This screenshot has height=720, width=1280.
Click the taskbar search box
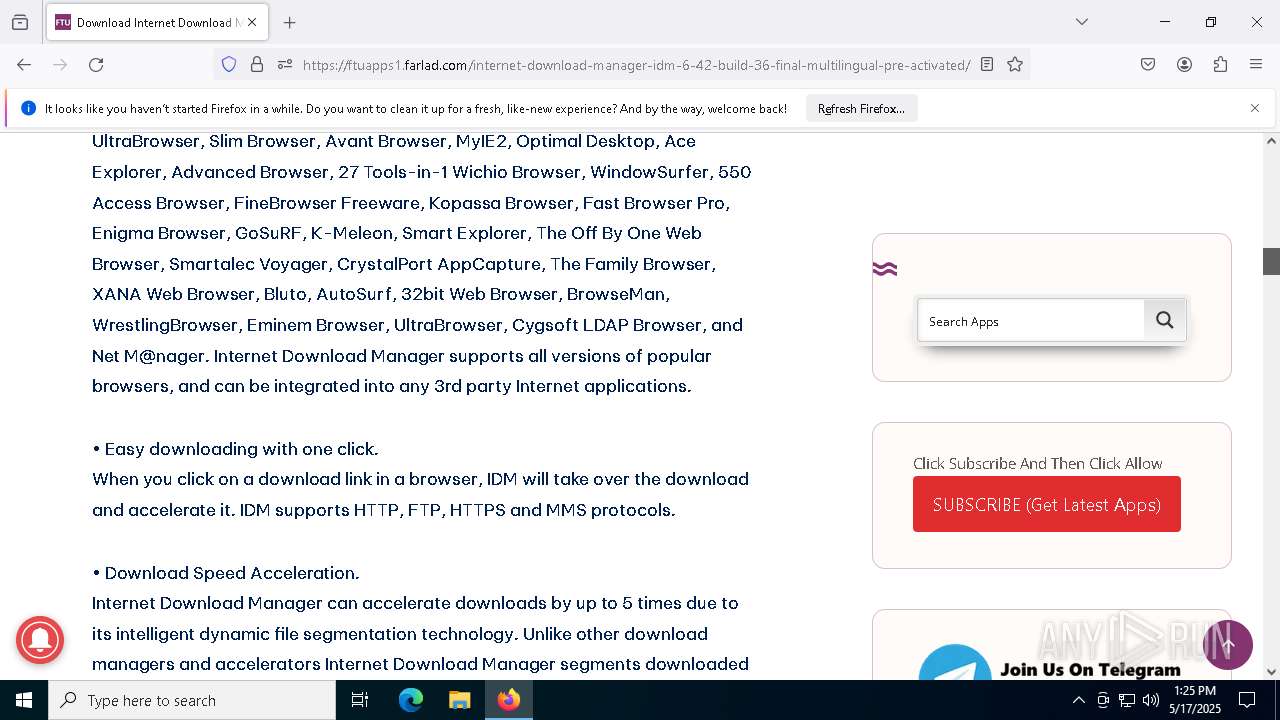[192, 700]
